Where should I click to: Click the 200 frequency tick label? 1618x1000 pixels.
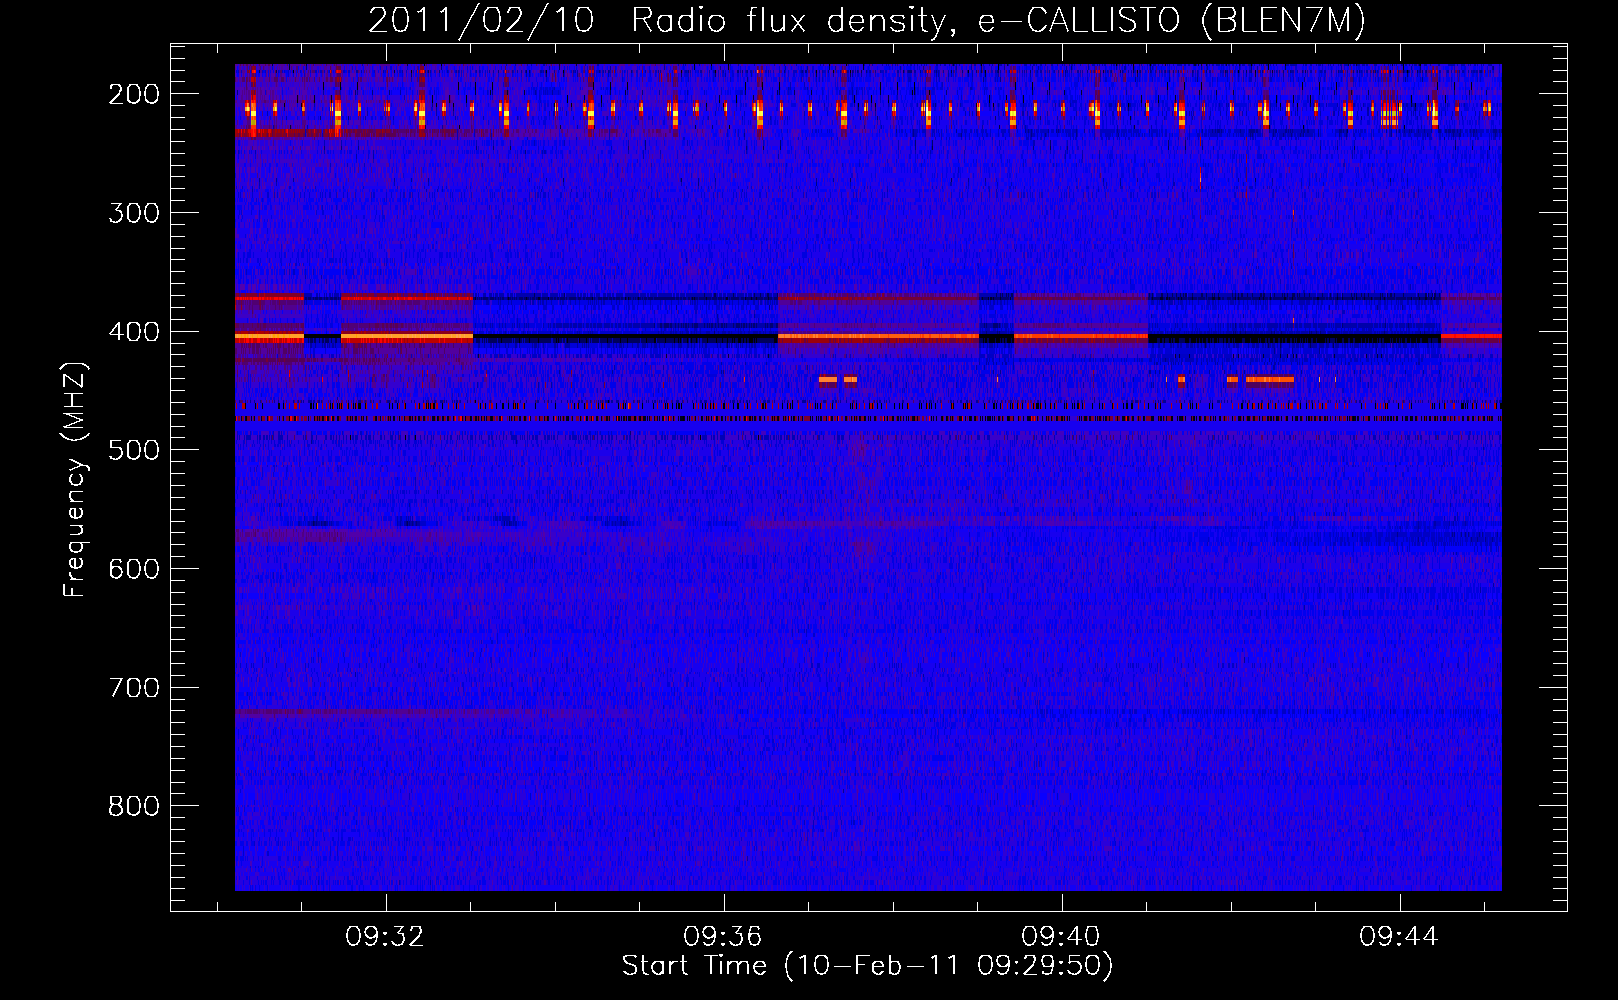pos(134,94)
